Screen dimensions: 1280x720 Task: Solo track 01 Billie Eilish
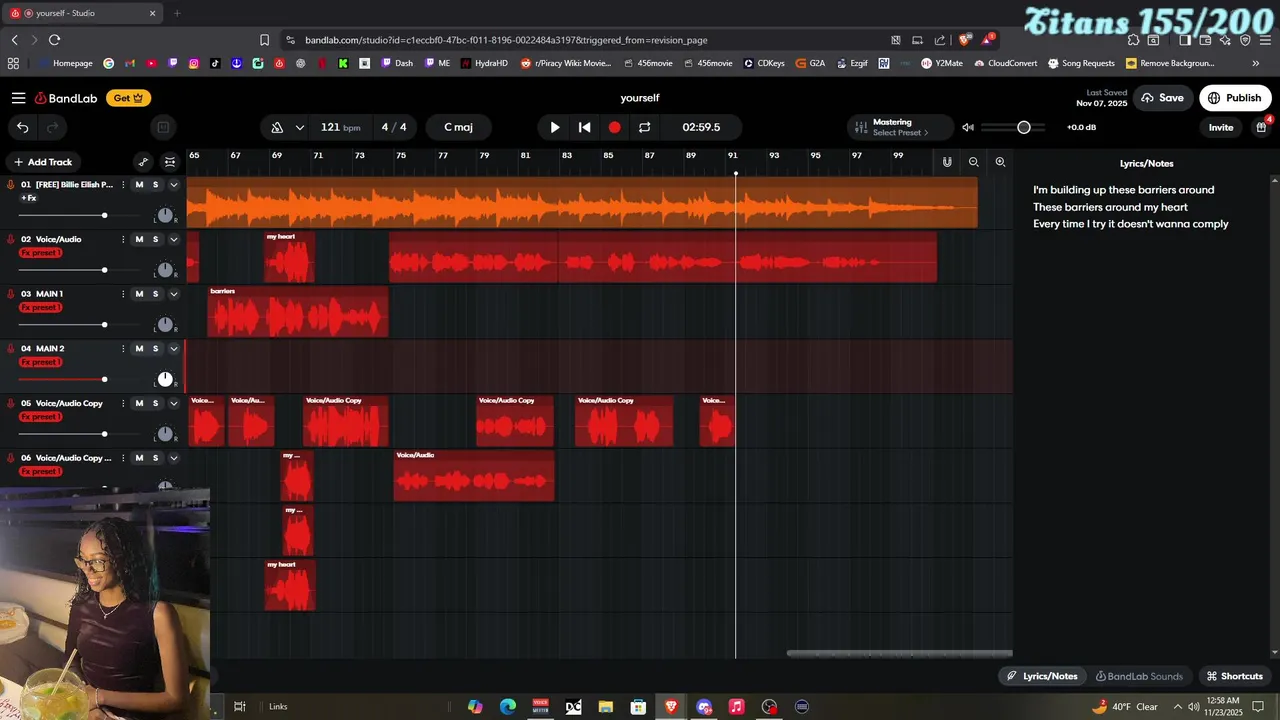155,185
